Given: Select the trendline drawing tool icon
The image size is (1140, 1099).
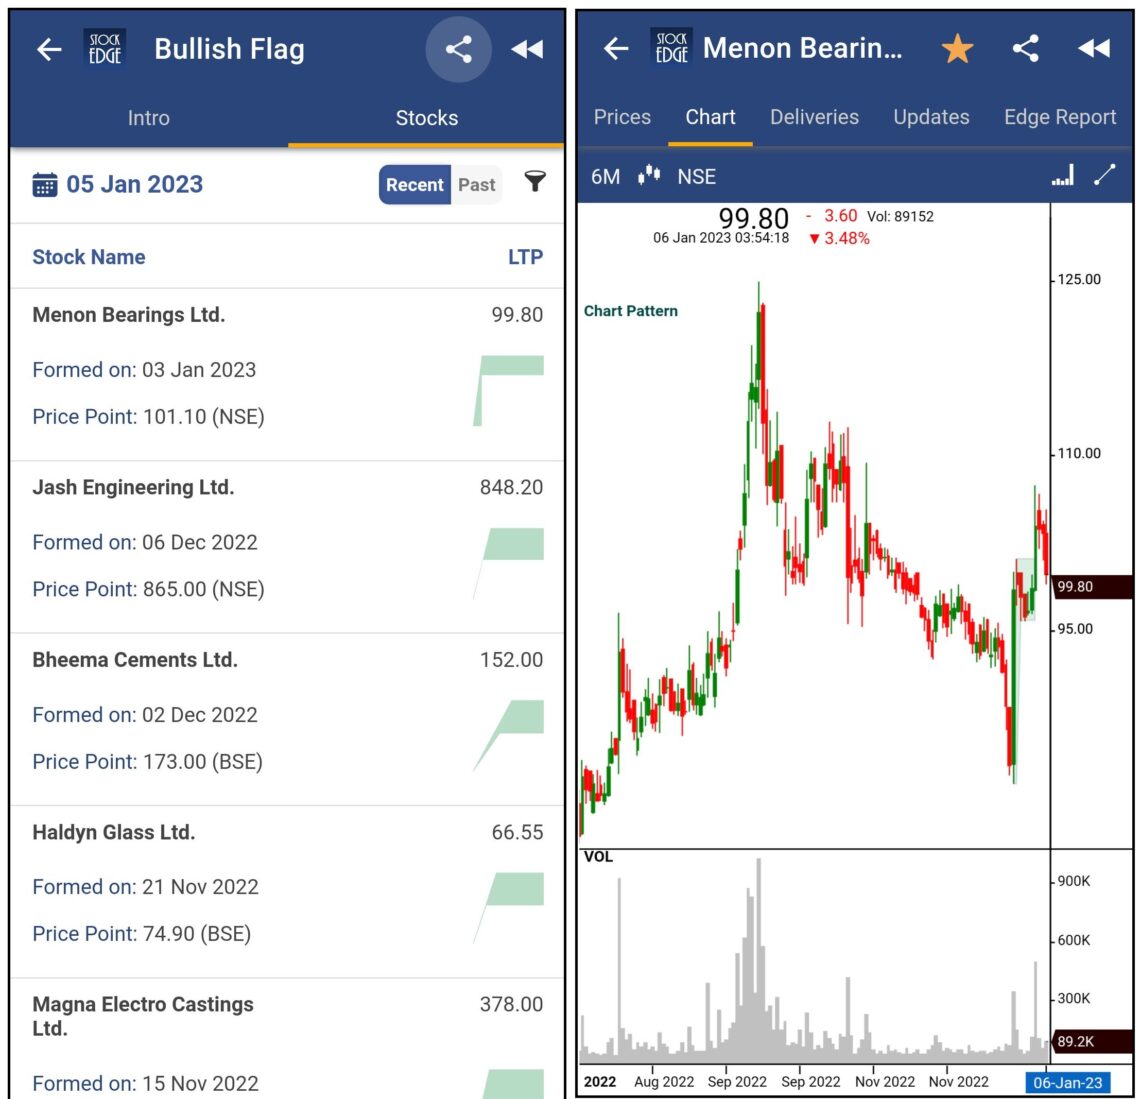Looking at the screenshot, I should pyautogui.click(x=1104, y=175).
